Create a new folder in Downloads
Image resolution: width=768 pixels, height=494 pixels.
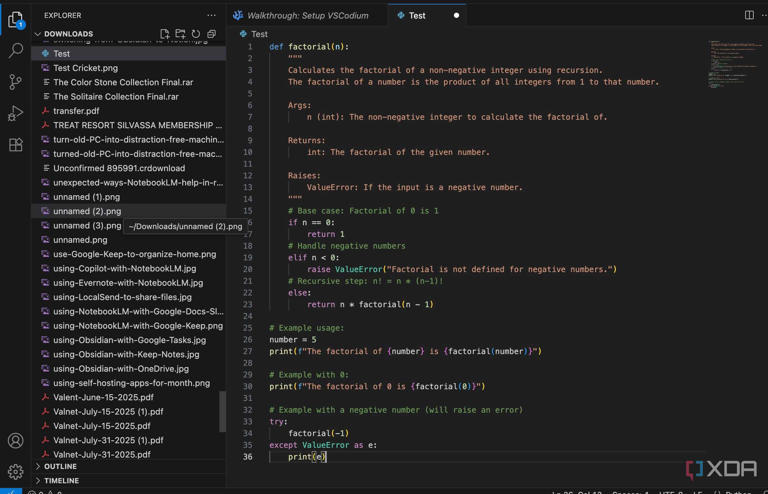tap(180, 34)
